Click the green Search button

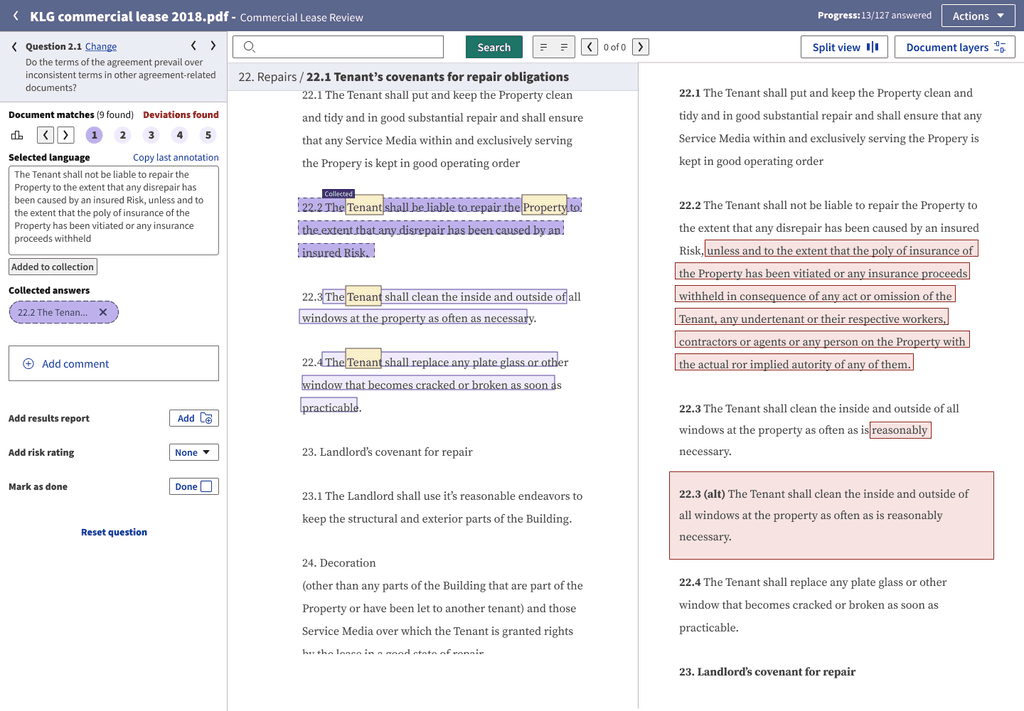tap(494, 47)
